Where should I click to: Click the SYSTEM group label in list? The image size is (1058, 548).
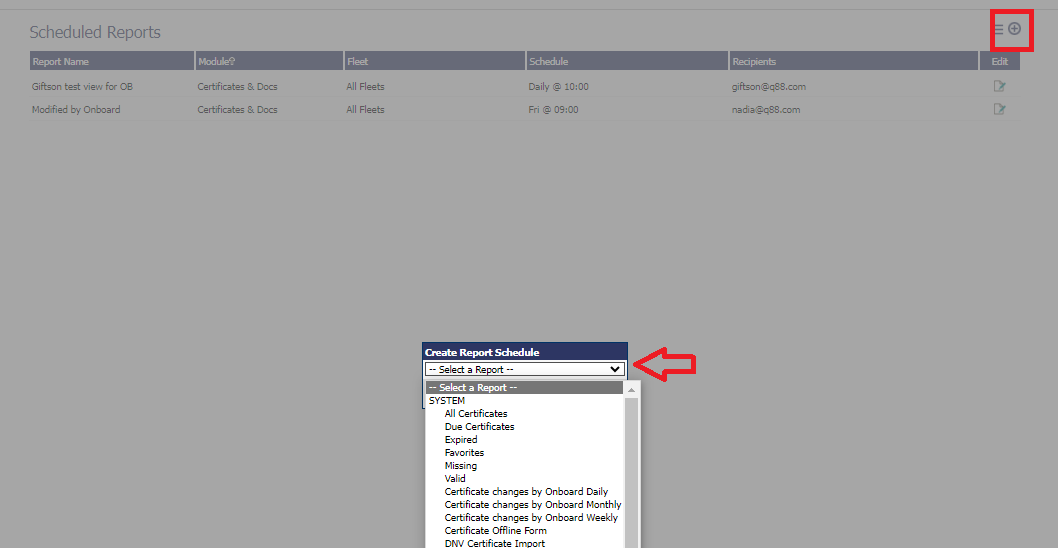pos(447,401)
